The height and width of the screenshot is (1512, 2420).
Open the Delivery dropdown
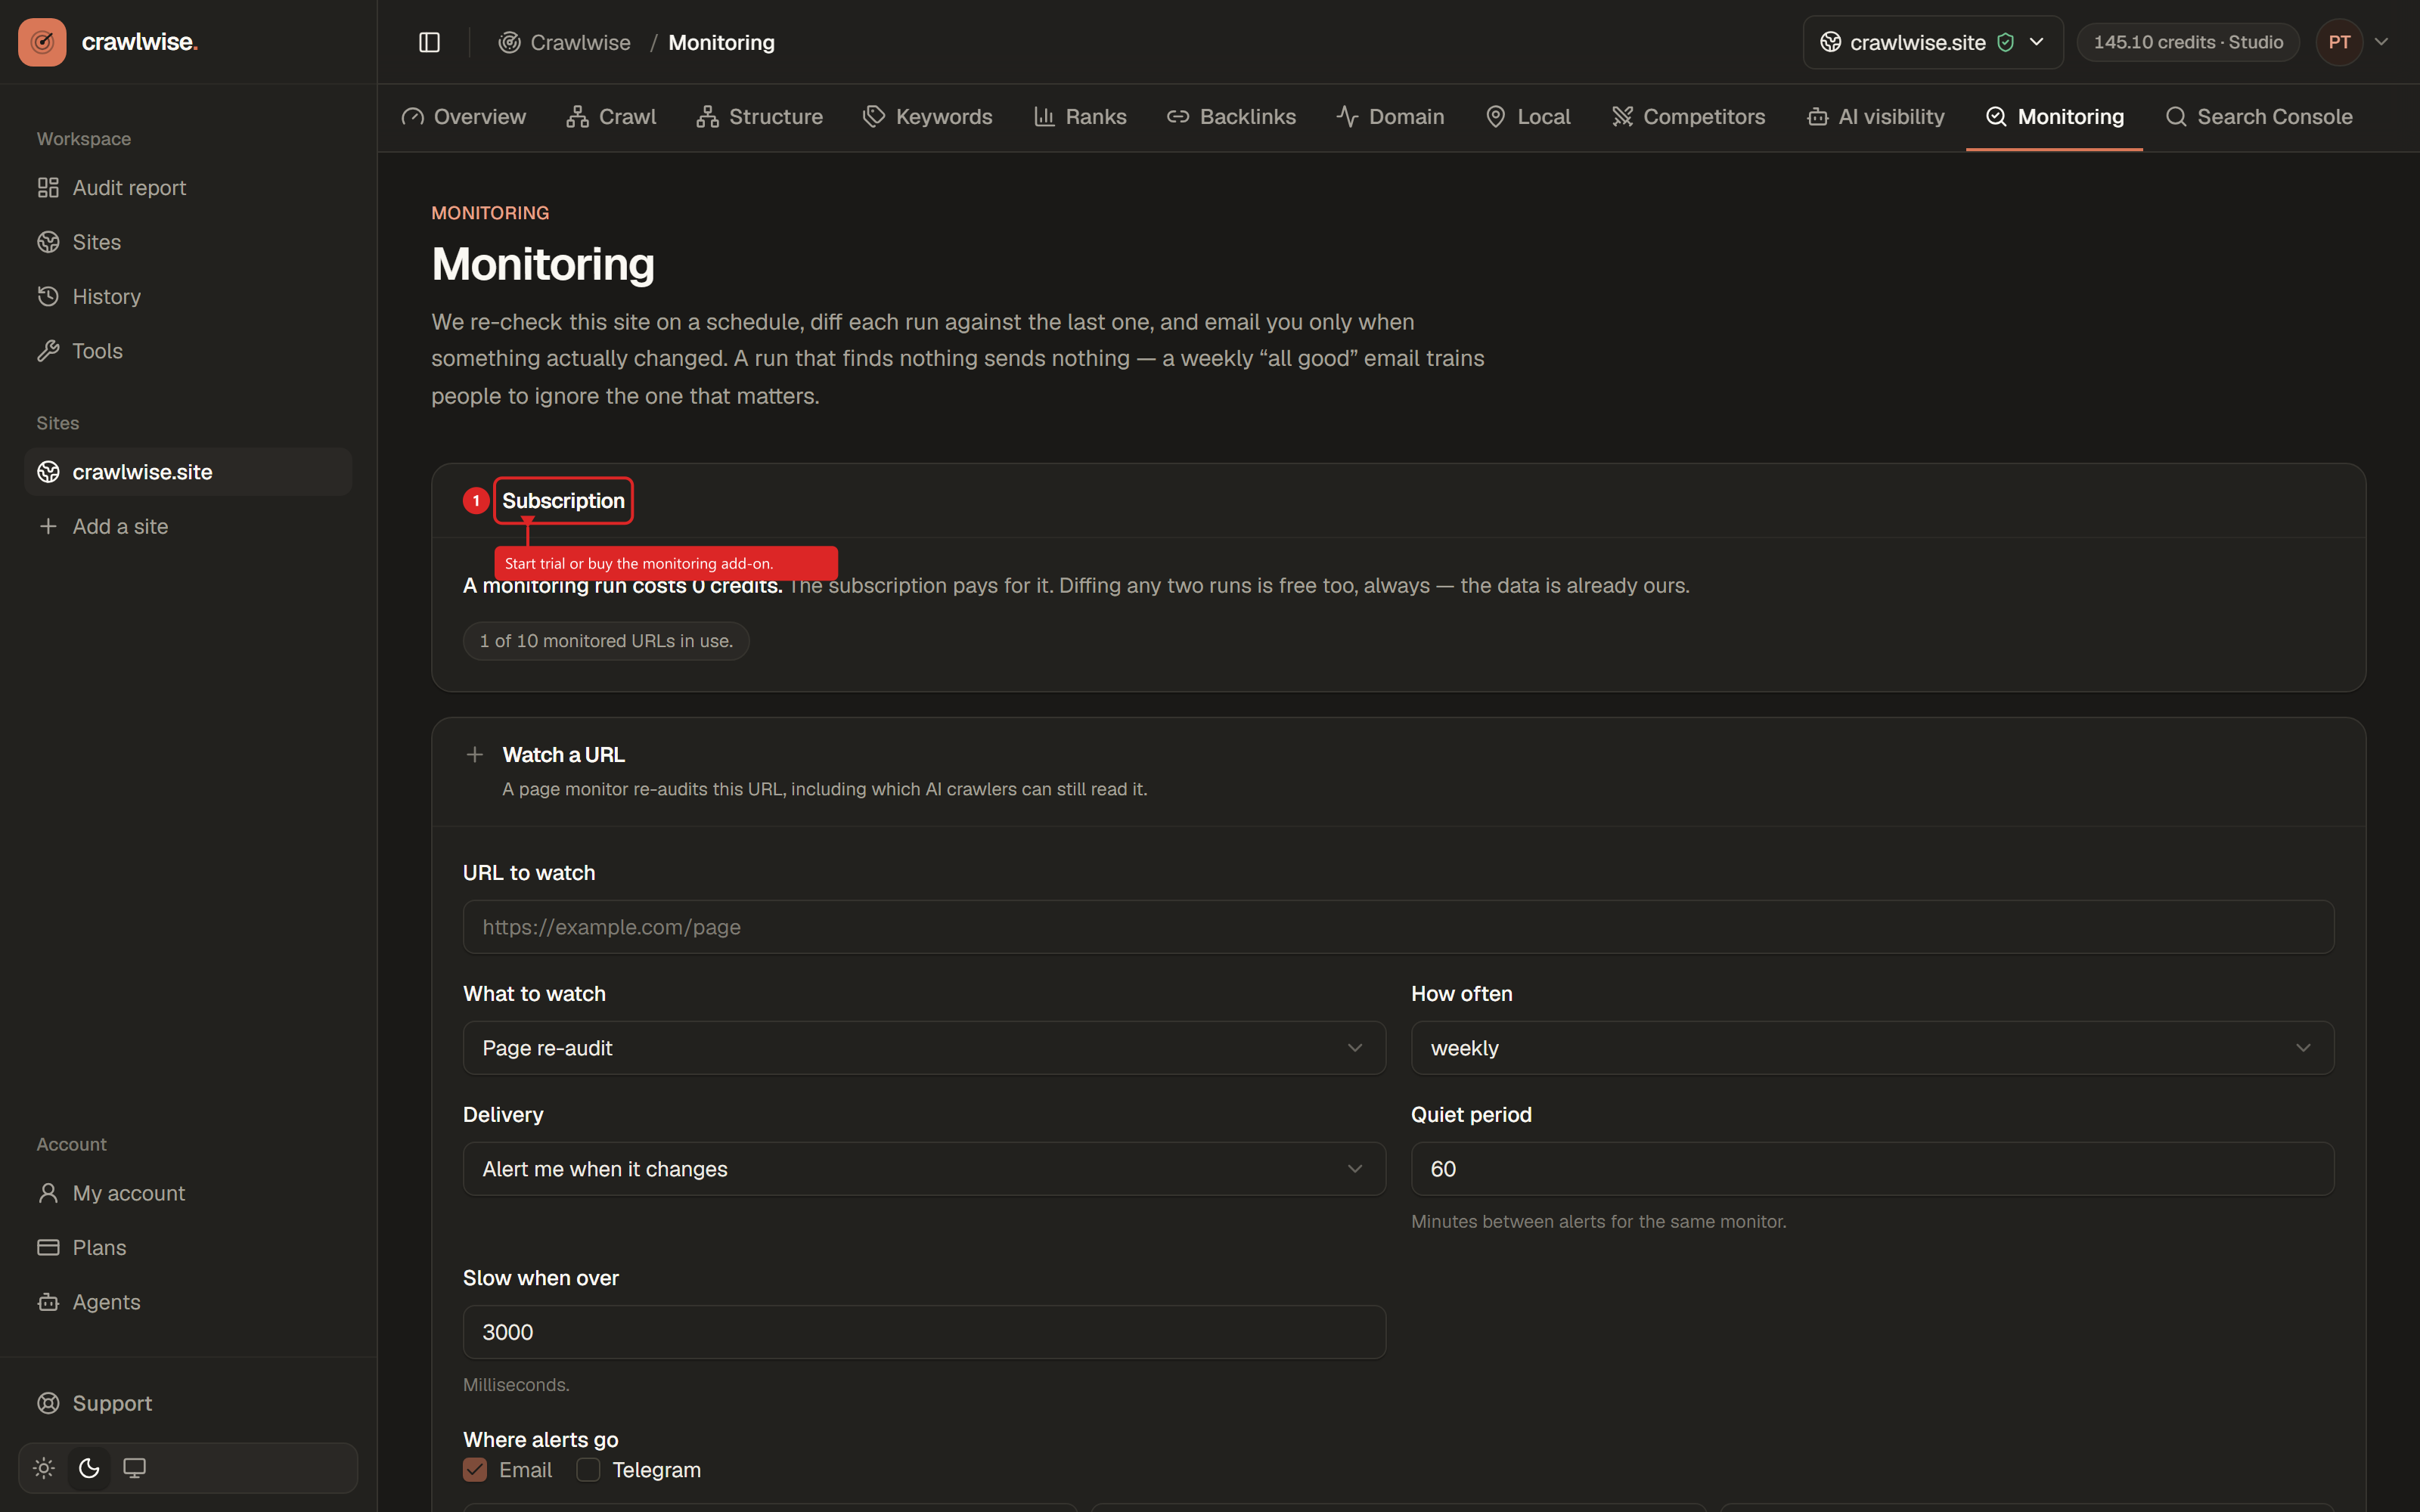click(924, 1169)
